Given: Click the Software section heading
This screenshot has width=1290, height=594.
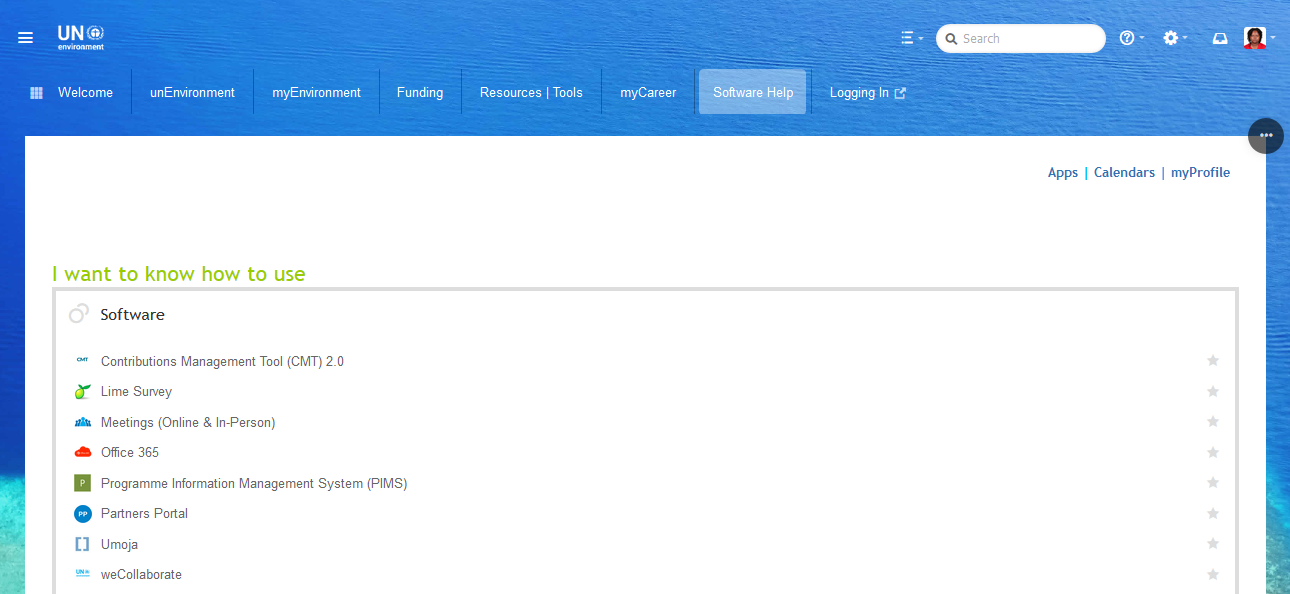Looking at the screenshot, I should tap(132, 315).
